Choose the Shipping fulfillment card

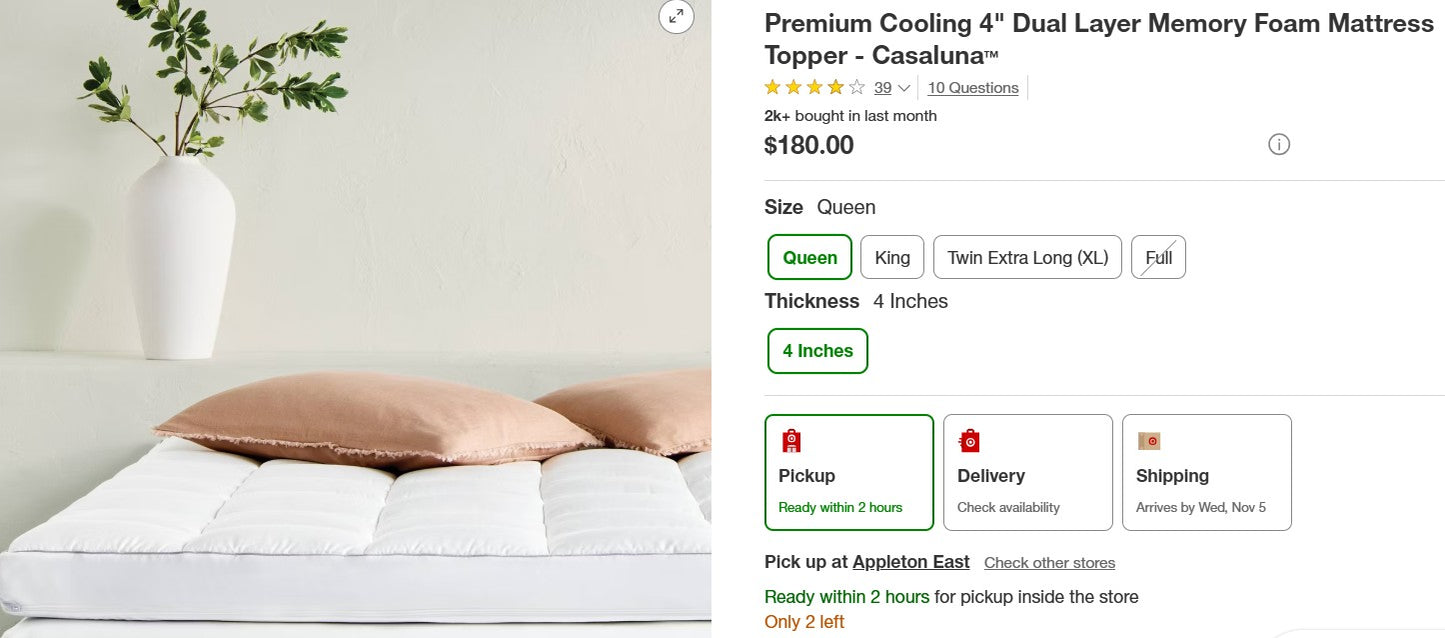click(1206, 471)
